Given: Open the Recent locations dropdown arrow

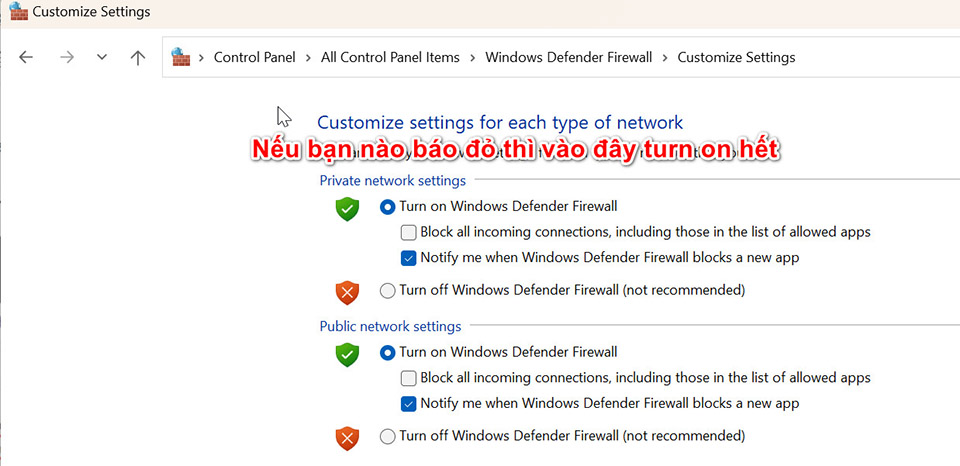Looking at the screenshot, I should pyautogui.click(x=101, y=57).
